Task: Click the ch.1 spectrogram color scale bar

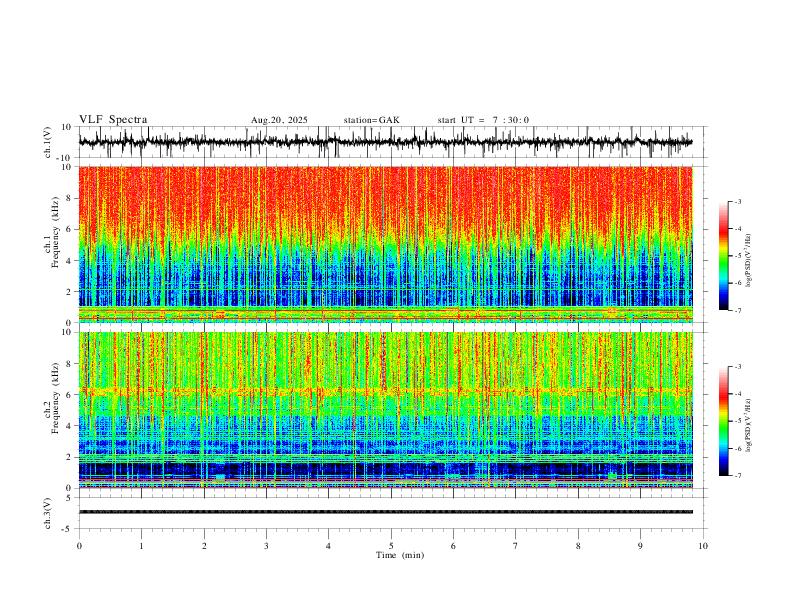Action: (x=723, y=256)
